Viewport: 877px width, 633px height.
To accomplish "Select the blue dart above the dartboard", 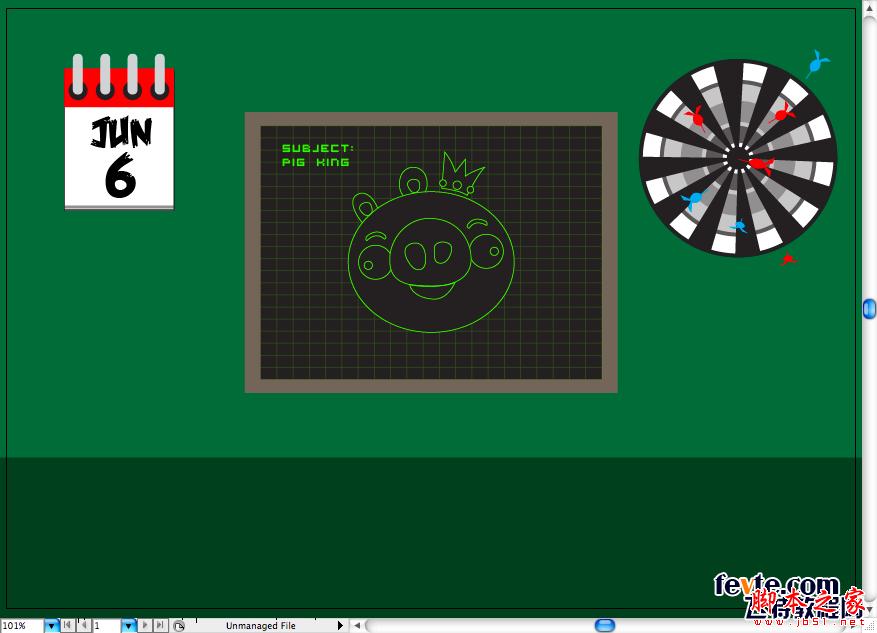I will tap(817, 64).
